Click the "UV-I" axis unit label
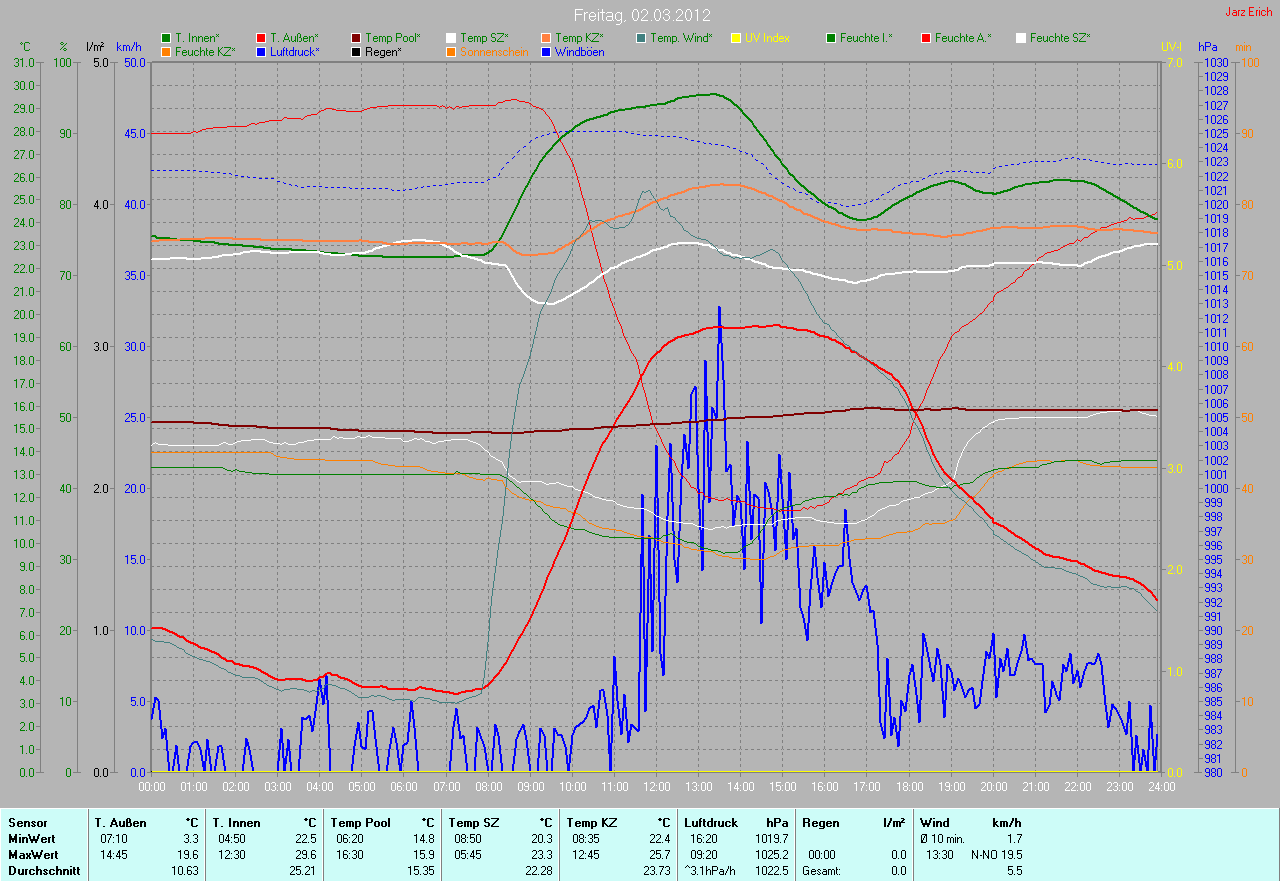Viewport: 1280px width, 881px height. (1170, 47)
